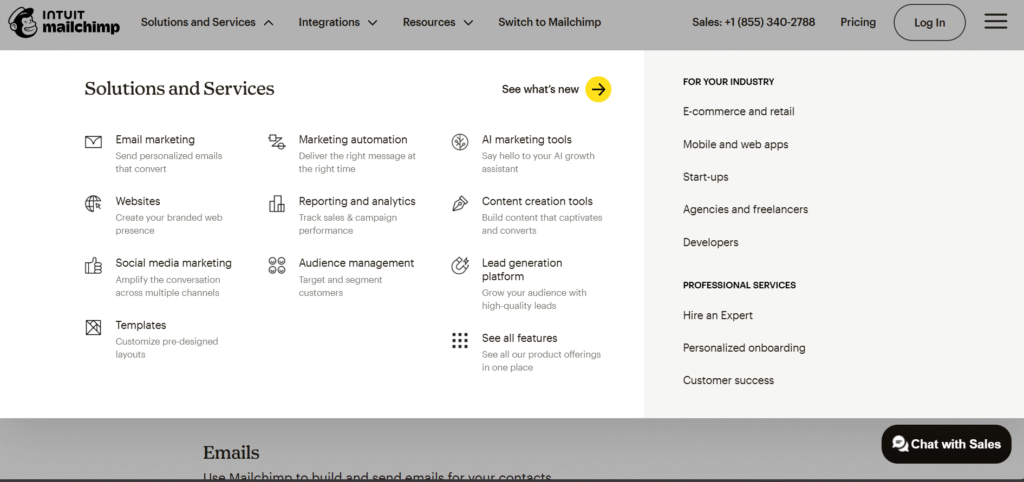Click the Reporting and analytics chart icon
The height and width of the screenshot is (482, 1024).
pyautogui.click(x=277, y=204)
